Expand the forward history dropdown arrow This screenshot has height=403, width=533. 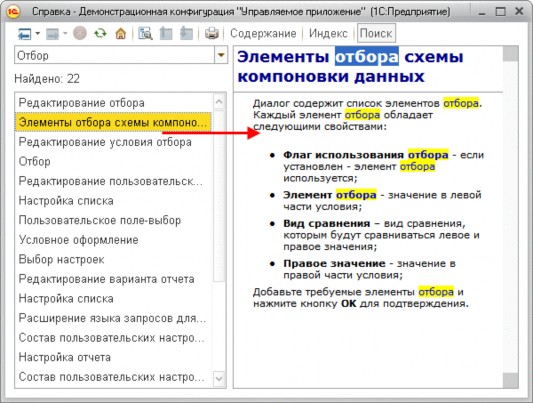coord(65,33)
